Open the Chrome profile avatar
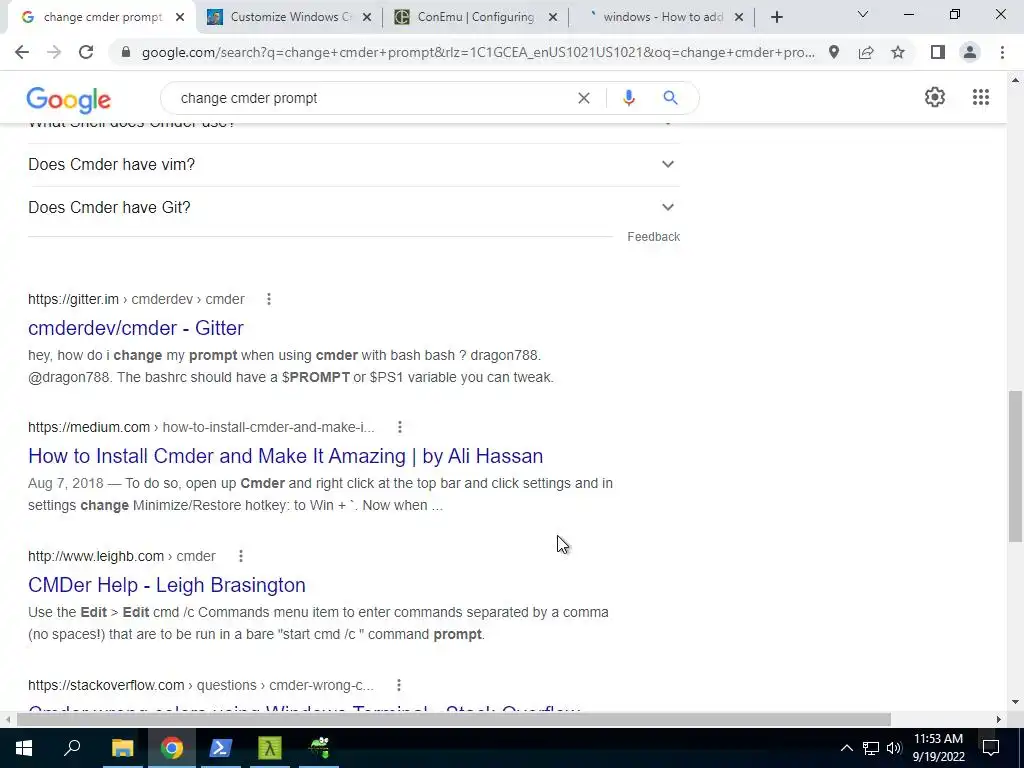Screen dimensions: 1024x768 click(x=970, y=52)
